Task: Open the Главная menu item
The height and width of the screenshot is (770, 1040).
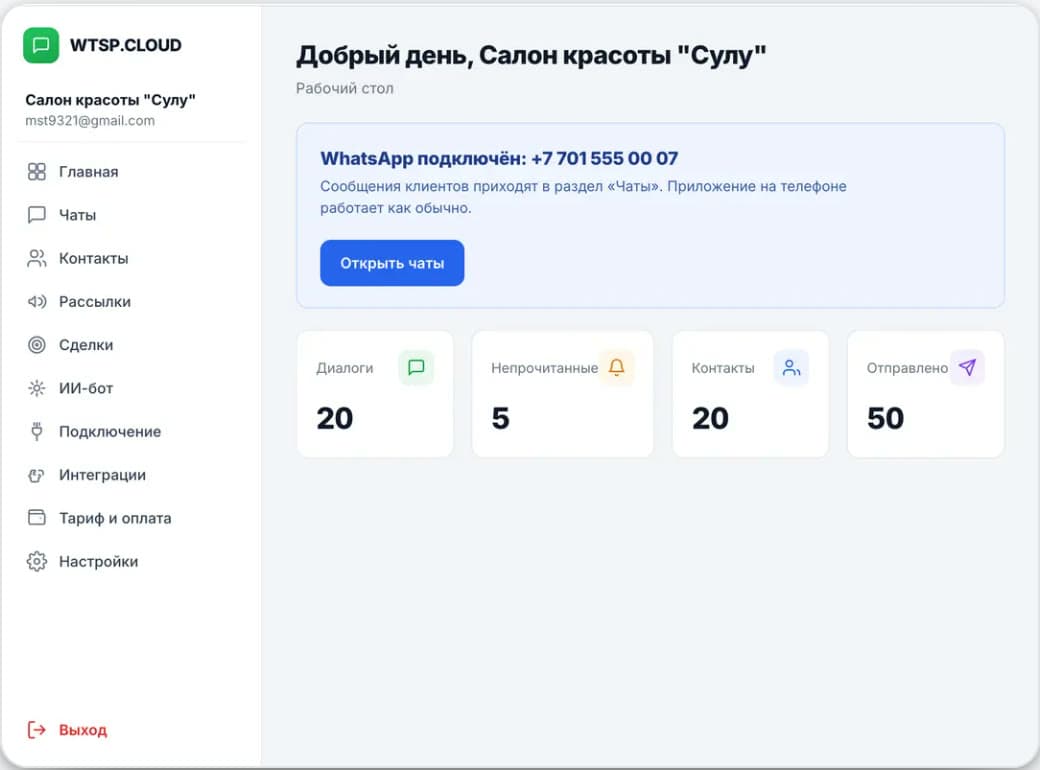Action: 88,172
